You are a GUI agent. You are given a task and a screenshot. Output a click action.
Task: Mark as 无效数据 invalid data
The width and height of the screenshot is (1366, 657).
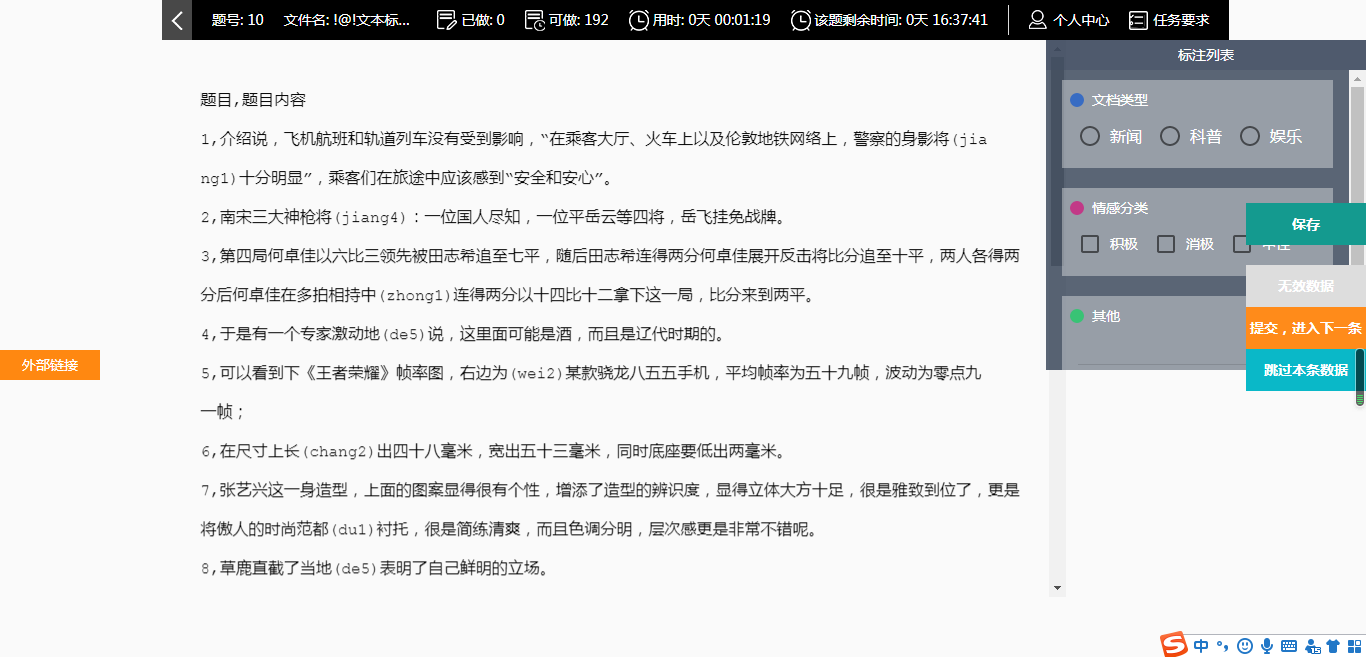[1306, 286]
